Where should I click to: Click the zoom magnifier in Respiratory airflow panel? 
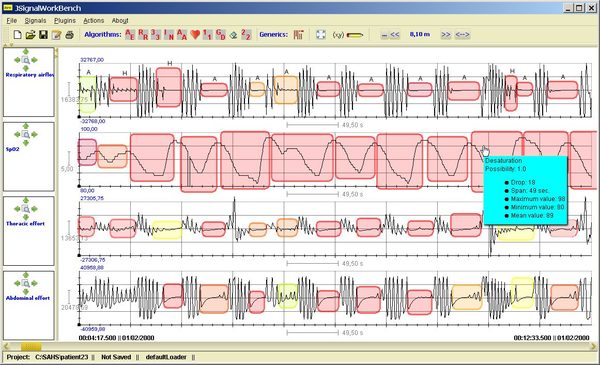[x=26, y=60]
